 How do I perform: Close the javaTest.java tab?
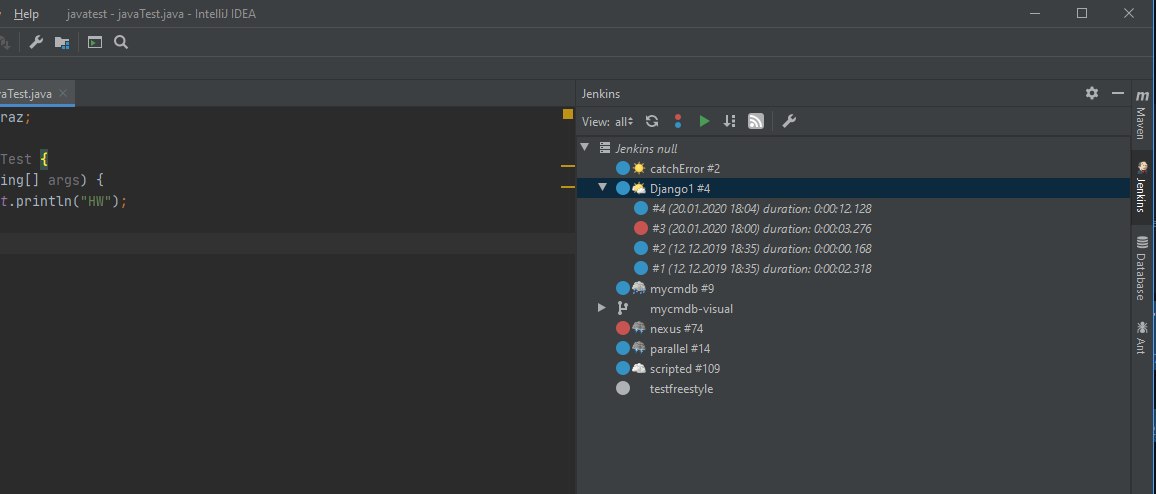tap(63, 93)
